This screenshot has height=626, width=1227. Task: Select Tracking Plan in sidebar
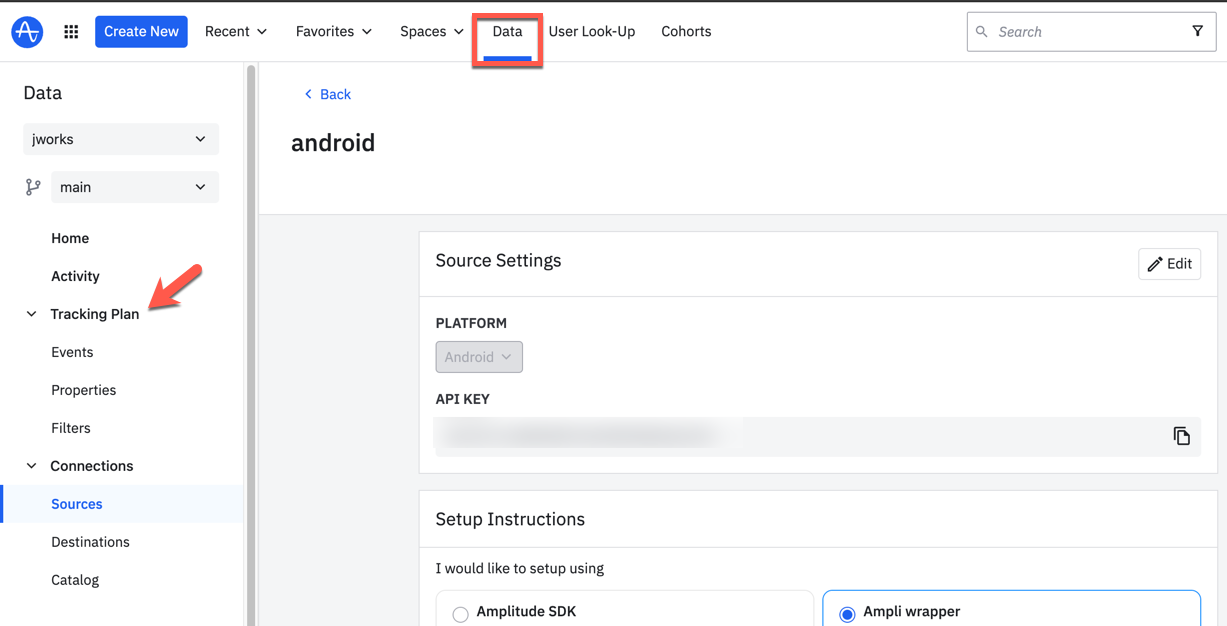95,314
